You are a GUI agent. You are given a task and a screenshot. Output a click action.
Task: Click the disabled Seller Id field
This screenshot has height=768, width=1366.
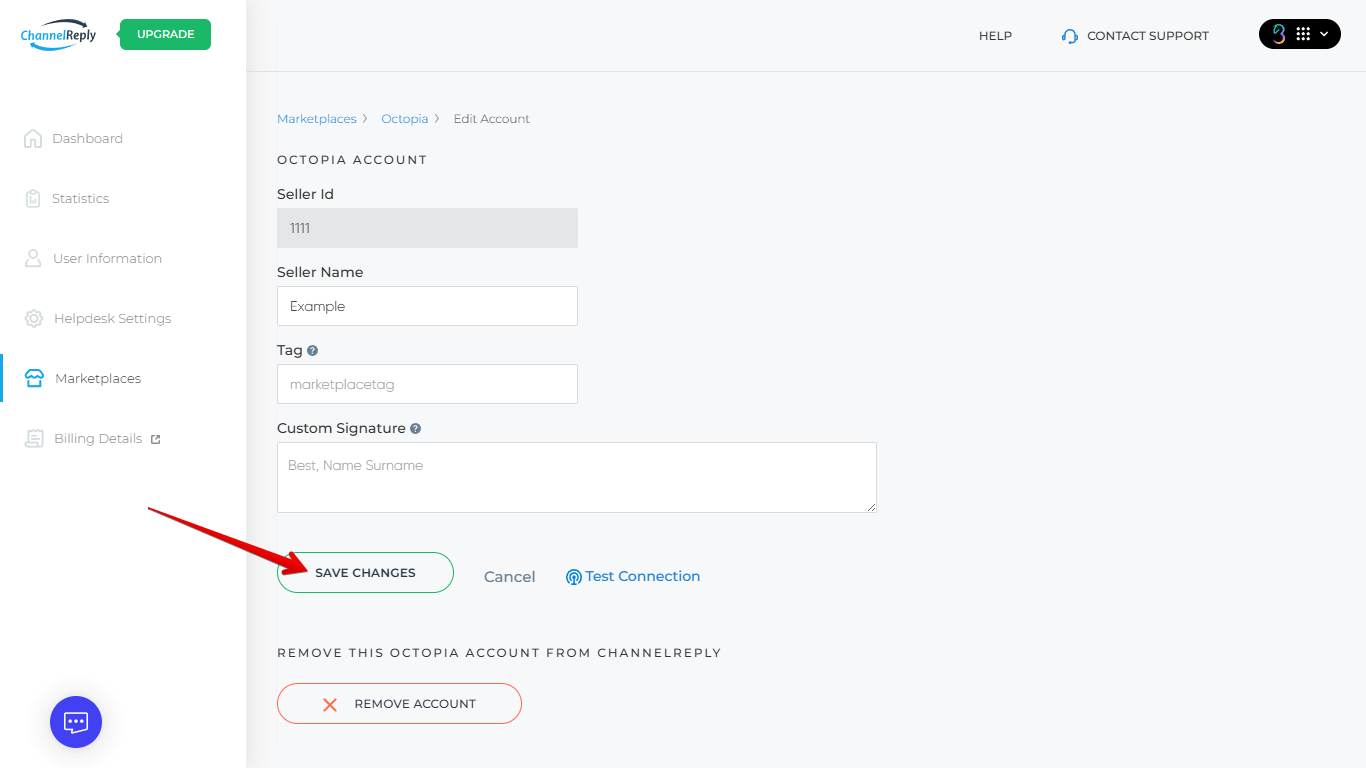point(427,228)
